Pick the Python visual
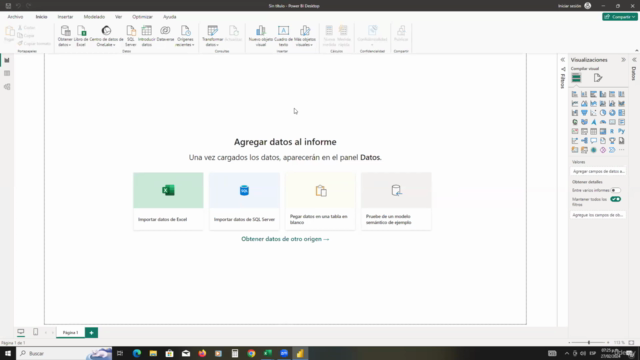This screenshot has width=640, height=360. click(x=622, y=131)
